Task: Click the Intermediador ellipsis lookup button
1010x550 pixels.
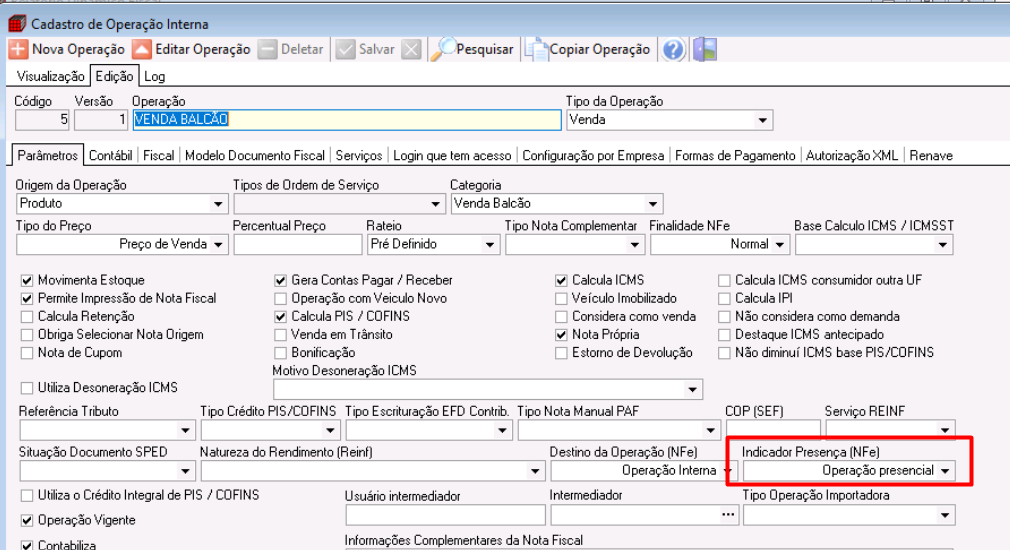Action: coord(728,515)
